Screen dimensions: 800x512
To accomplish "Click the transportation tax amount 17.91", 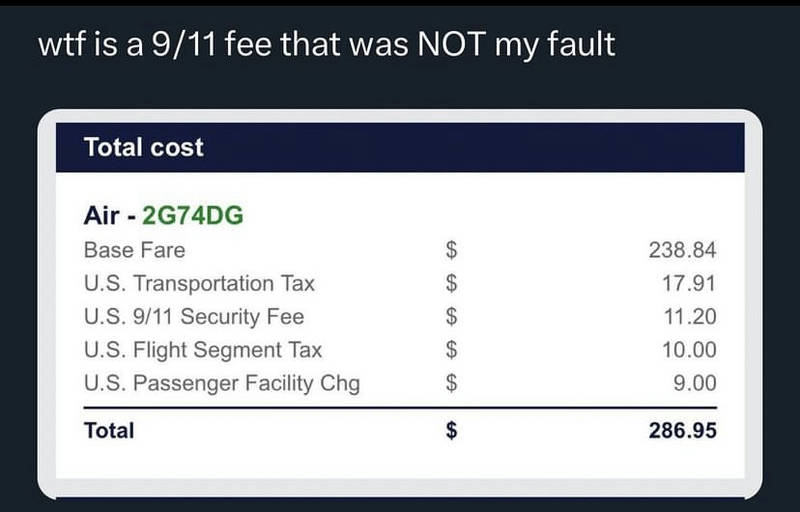I will point(688,284).
